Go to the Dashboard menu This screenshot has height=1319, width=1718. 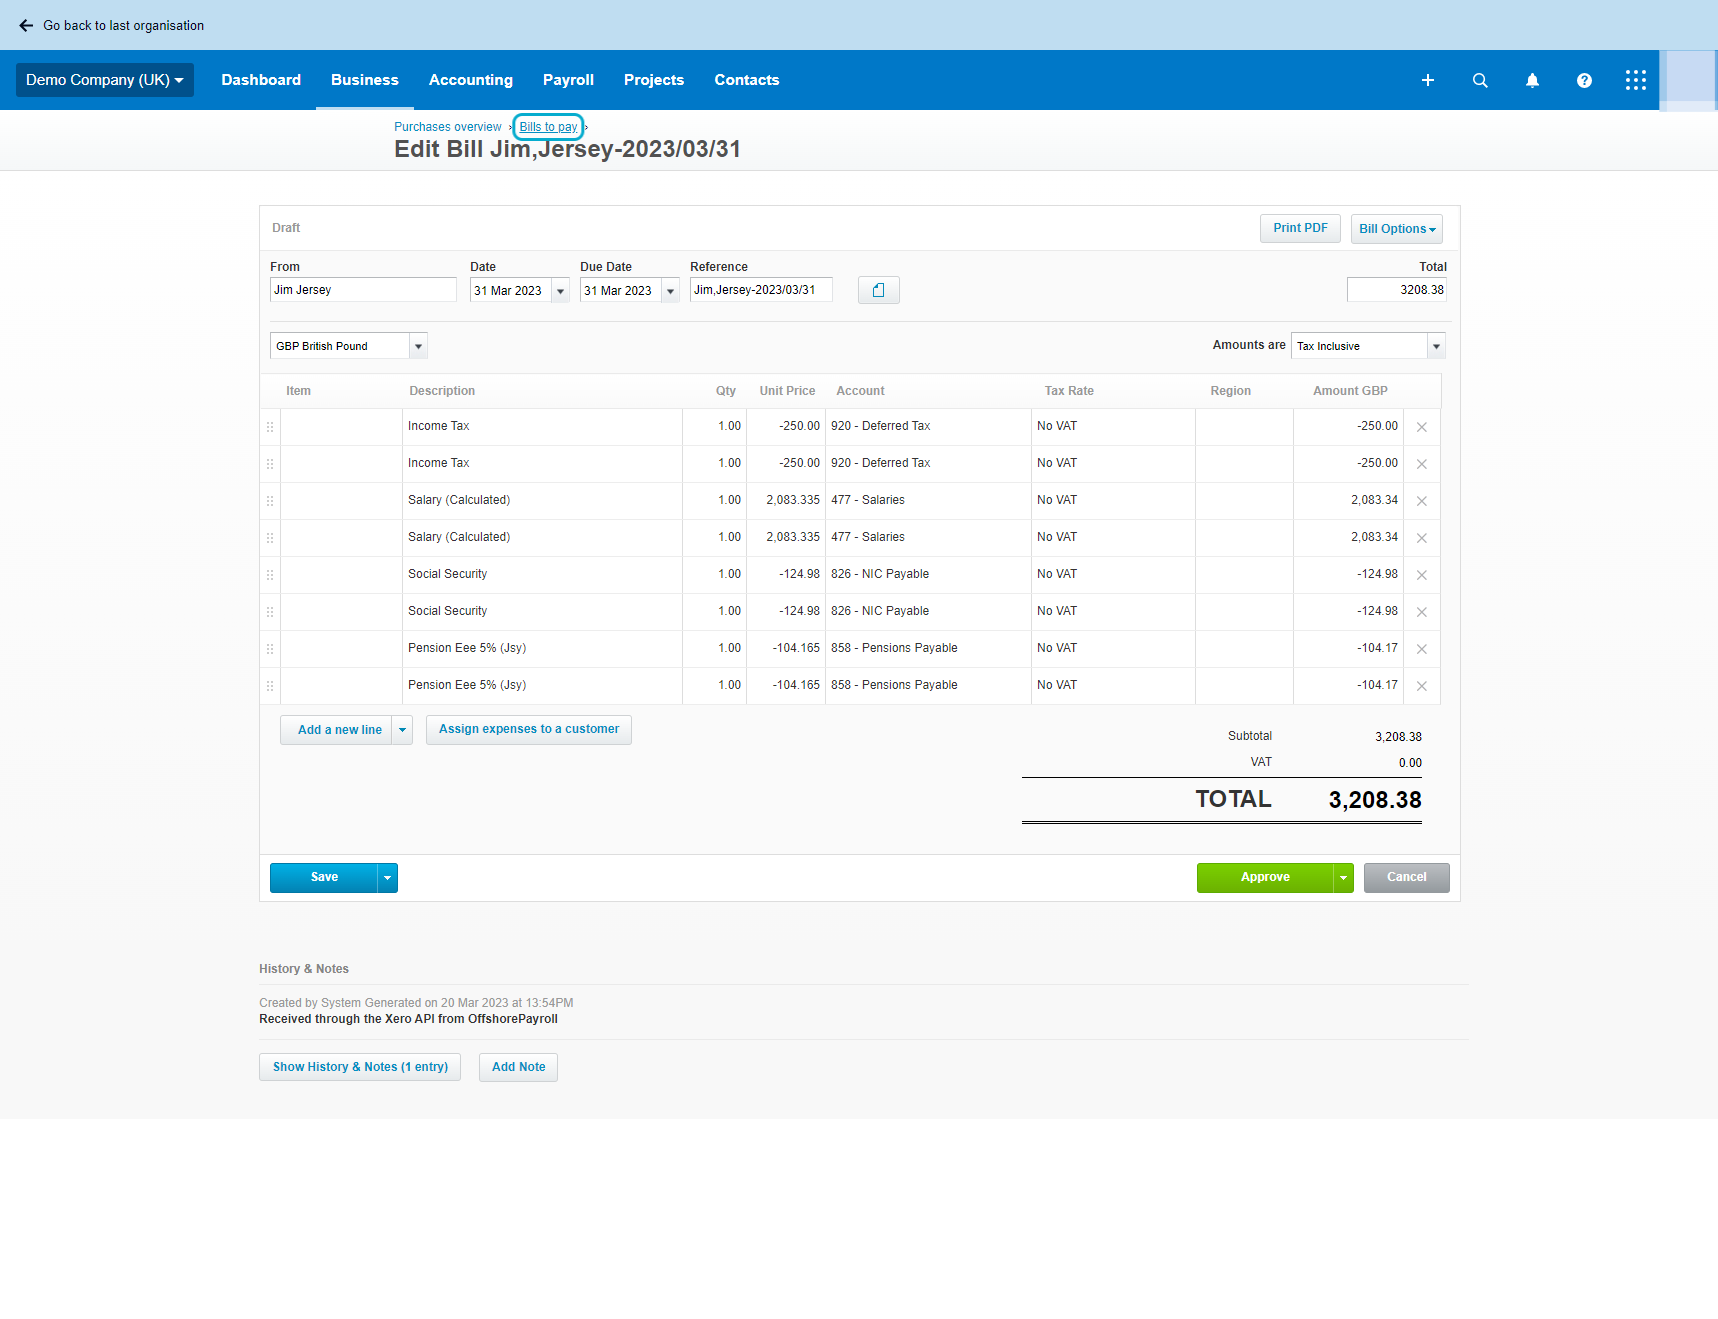[x=261, y=80]
